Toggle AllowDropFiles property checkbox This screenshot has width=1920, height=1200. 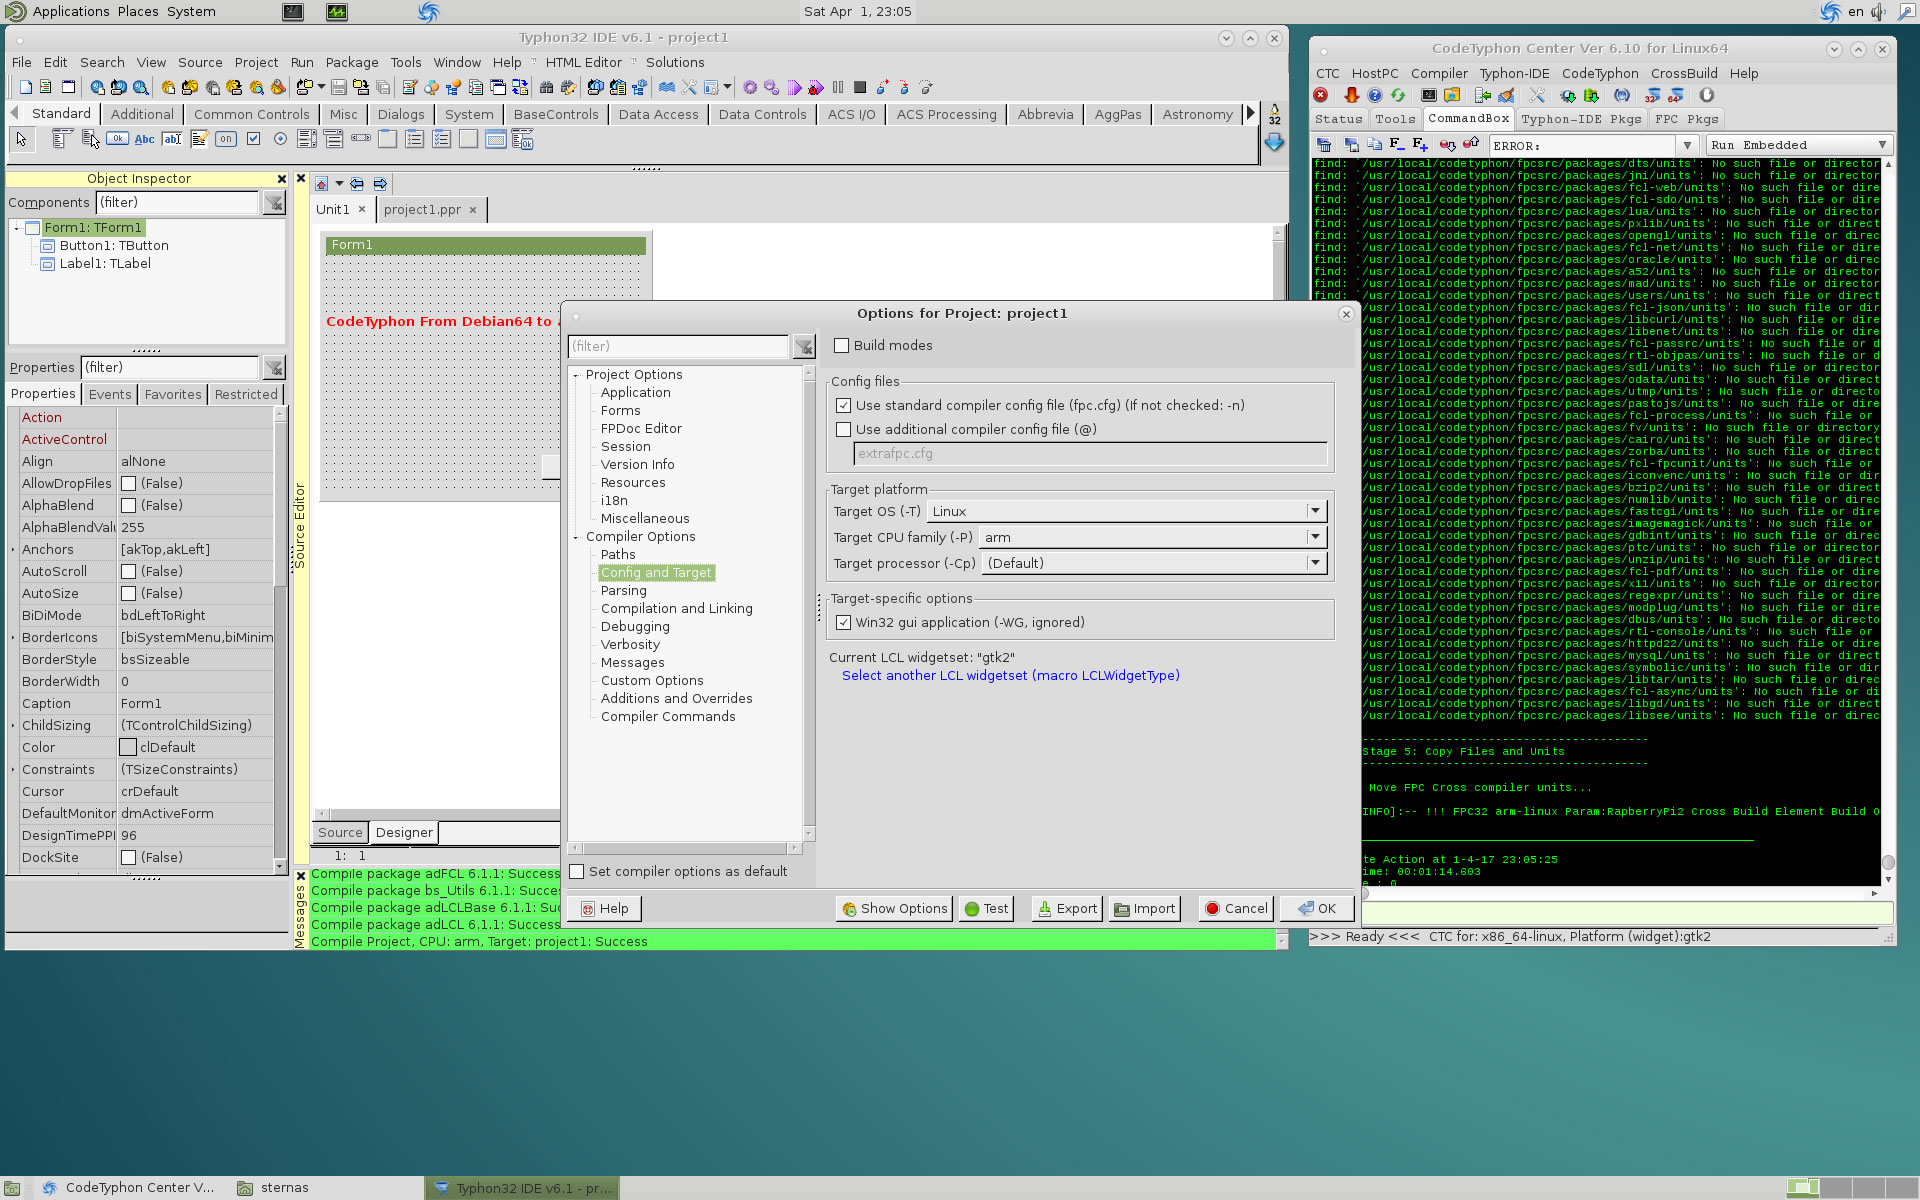pyautogui.click(x=128, y=483)
